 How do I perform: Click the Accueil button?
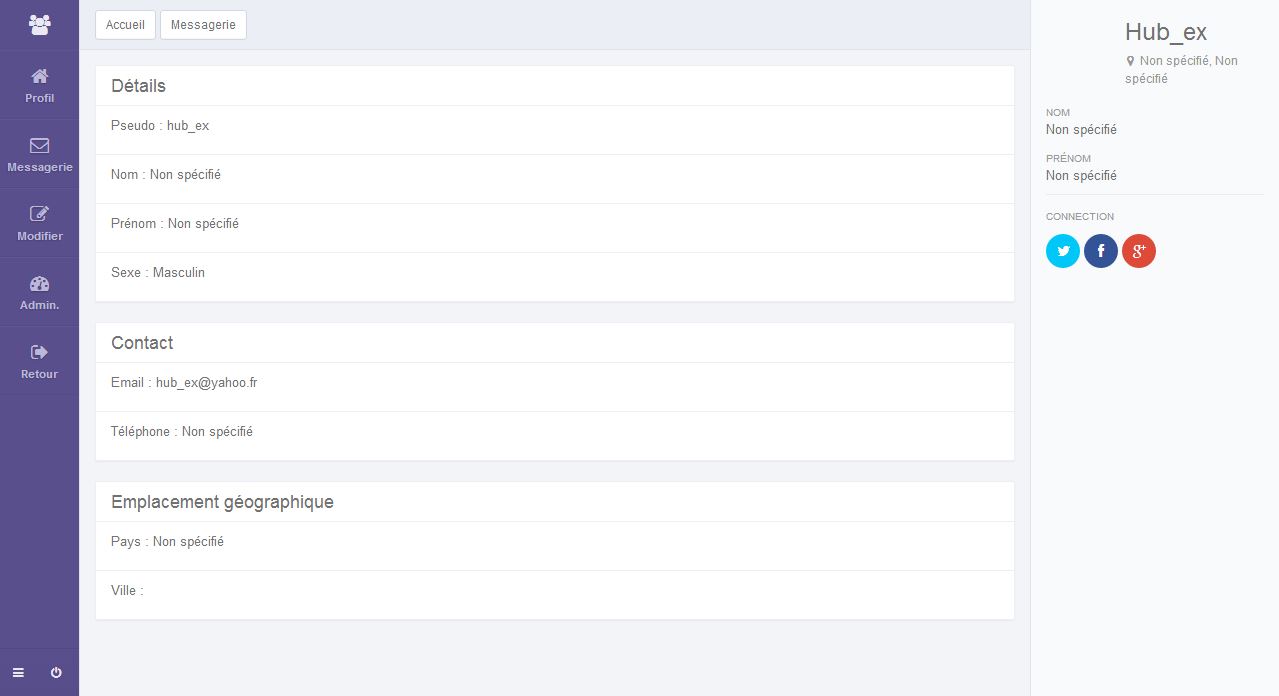point(125,25)
